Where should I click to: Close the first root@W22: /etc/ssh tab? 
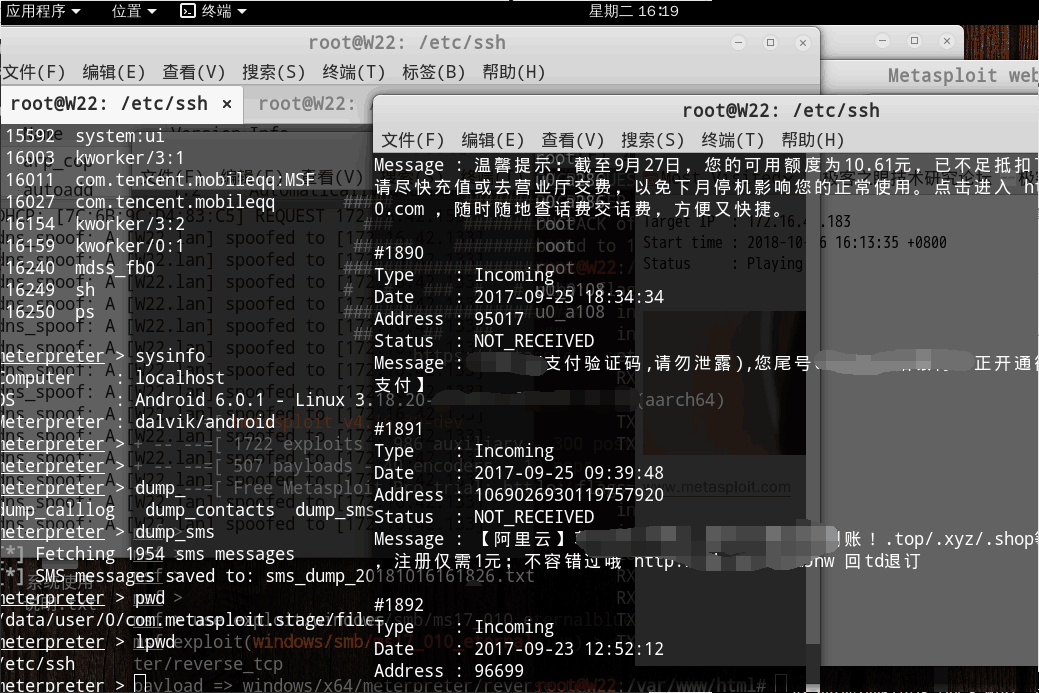[x=227, y=104]
